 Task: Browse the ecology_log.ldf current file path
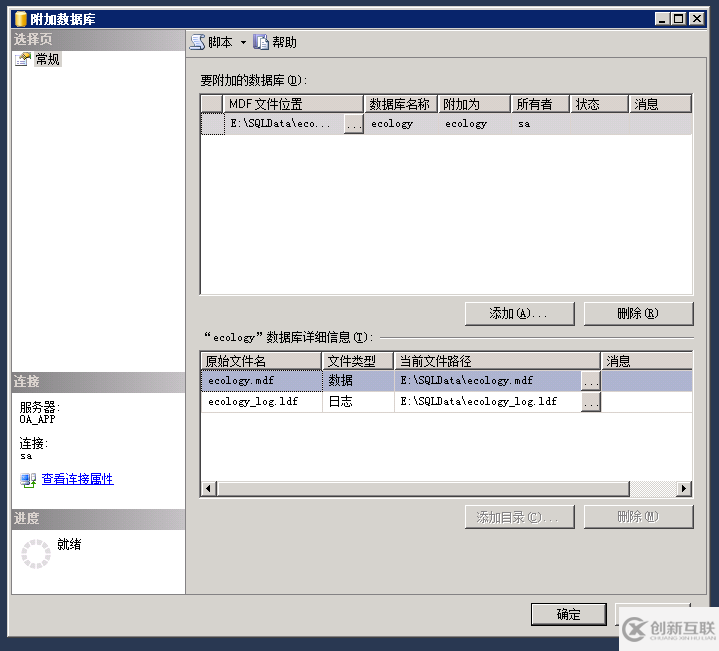[591, 402]
